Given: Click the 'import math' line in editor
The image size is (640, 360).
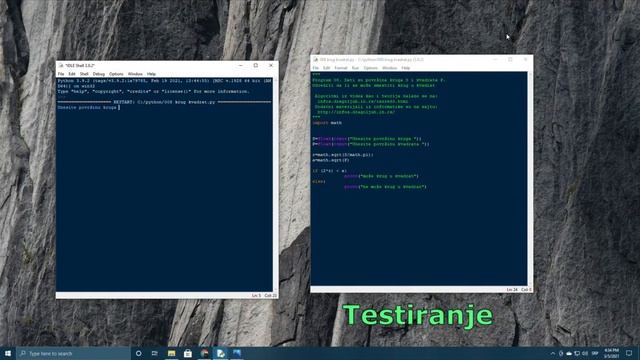Looking at the screenshot, I should click(327, 123).
